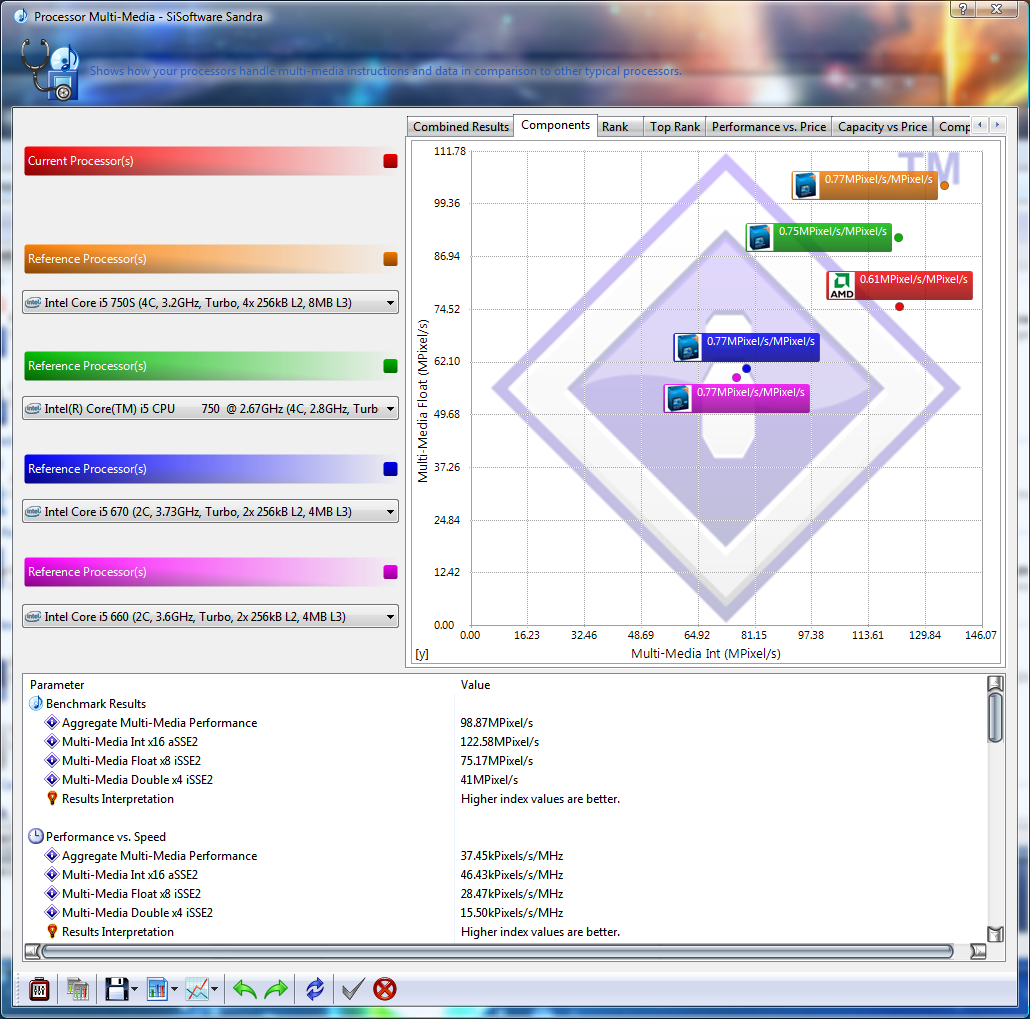
Task: Click the Value column header
Action: coord(476,685)
